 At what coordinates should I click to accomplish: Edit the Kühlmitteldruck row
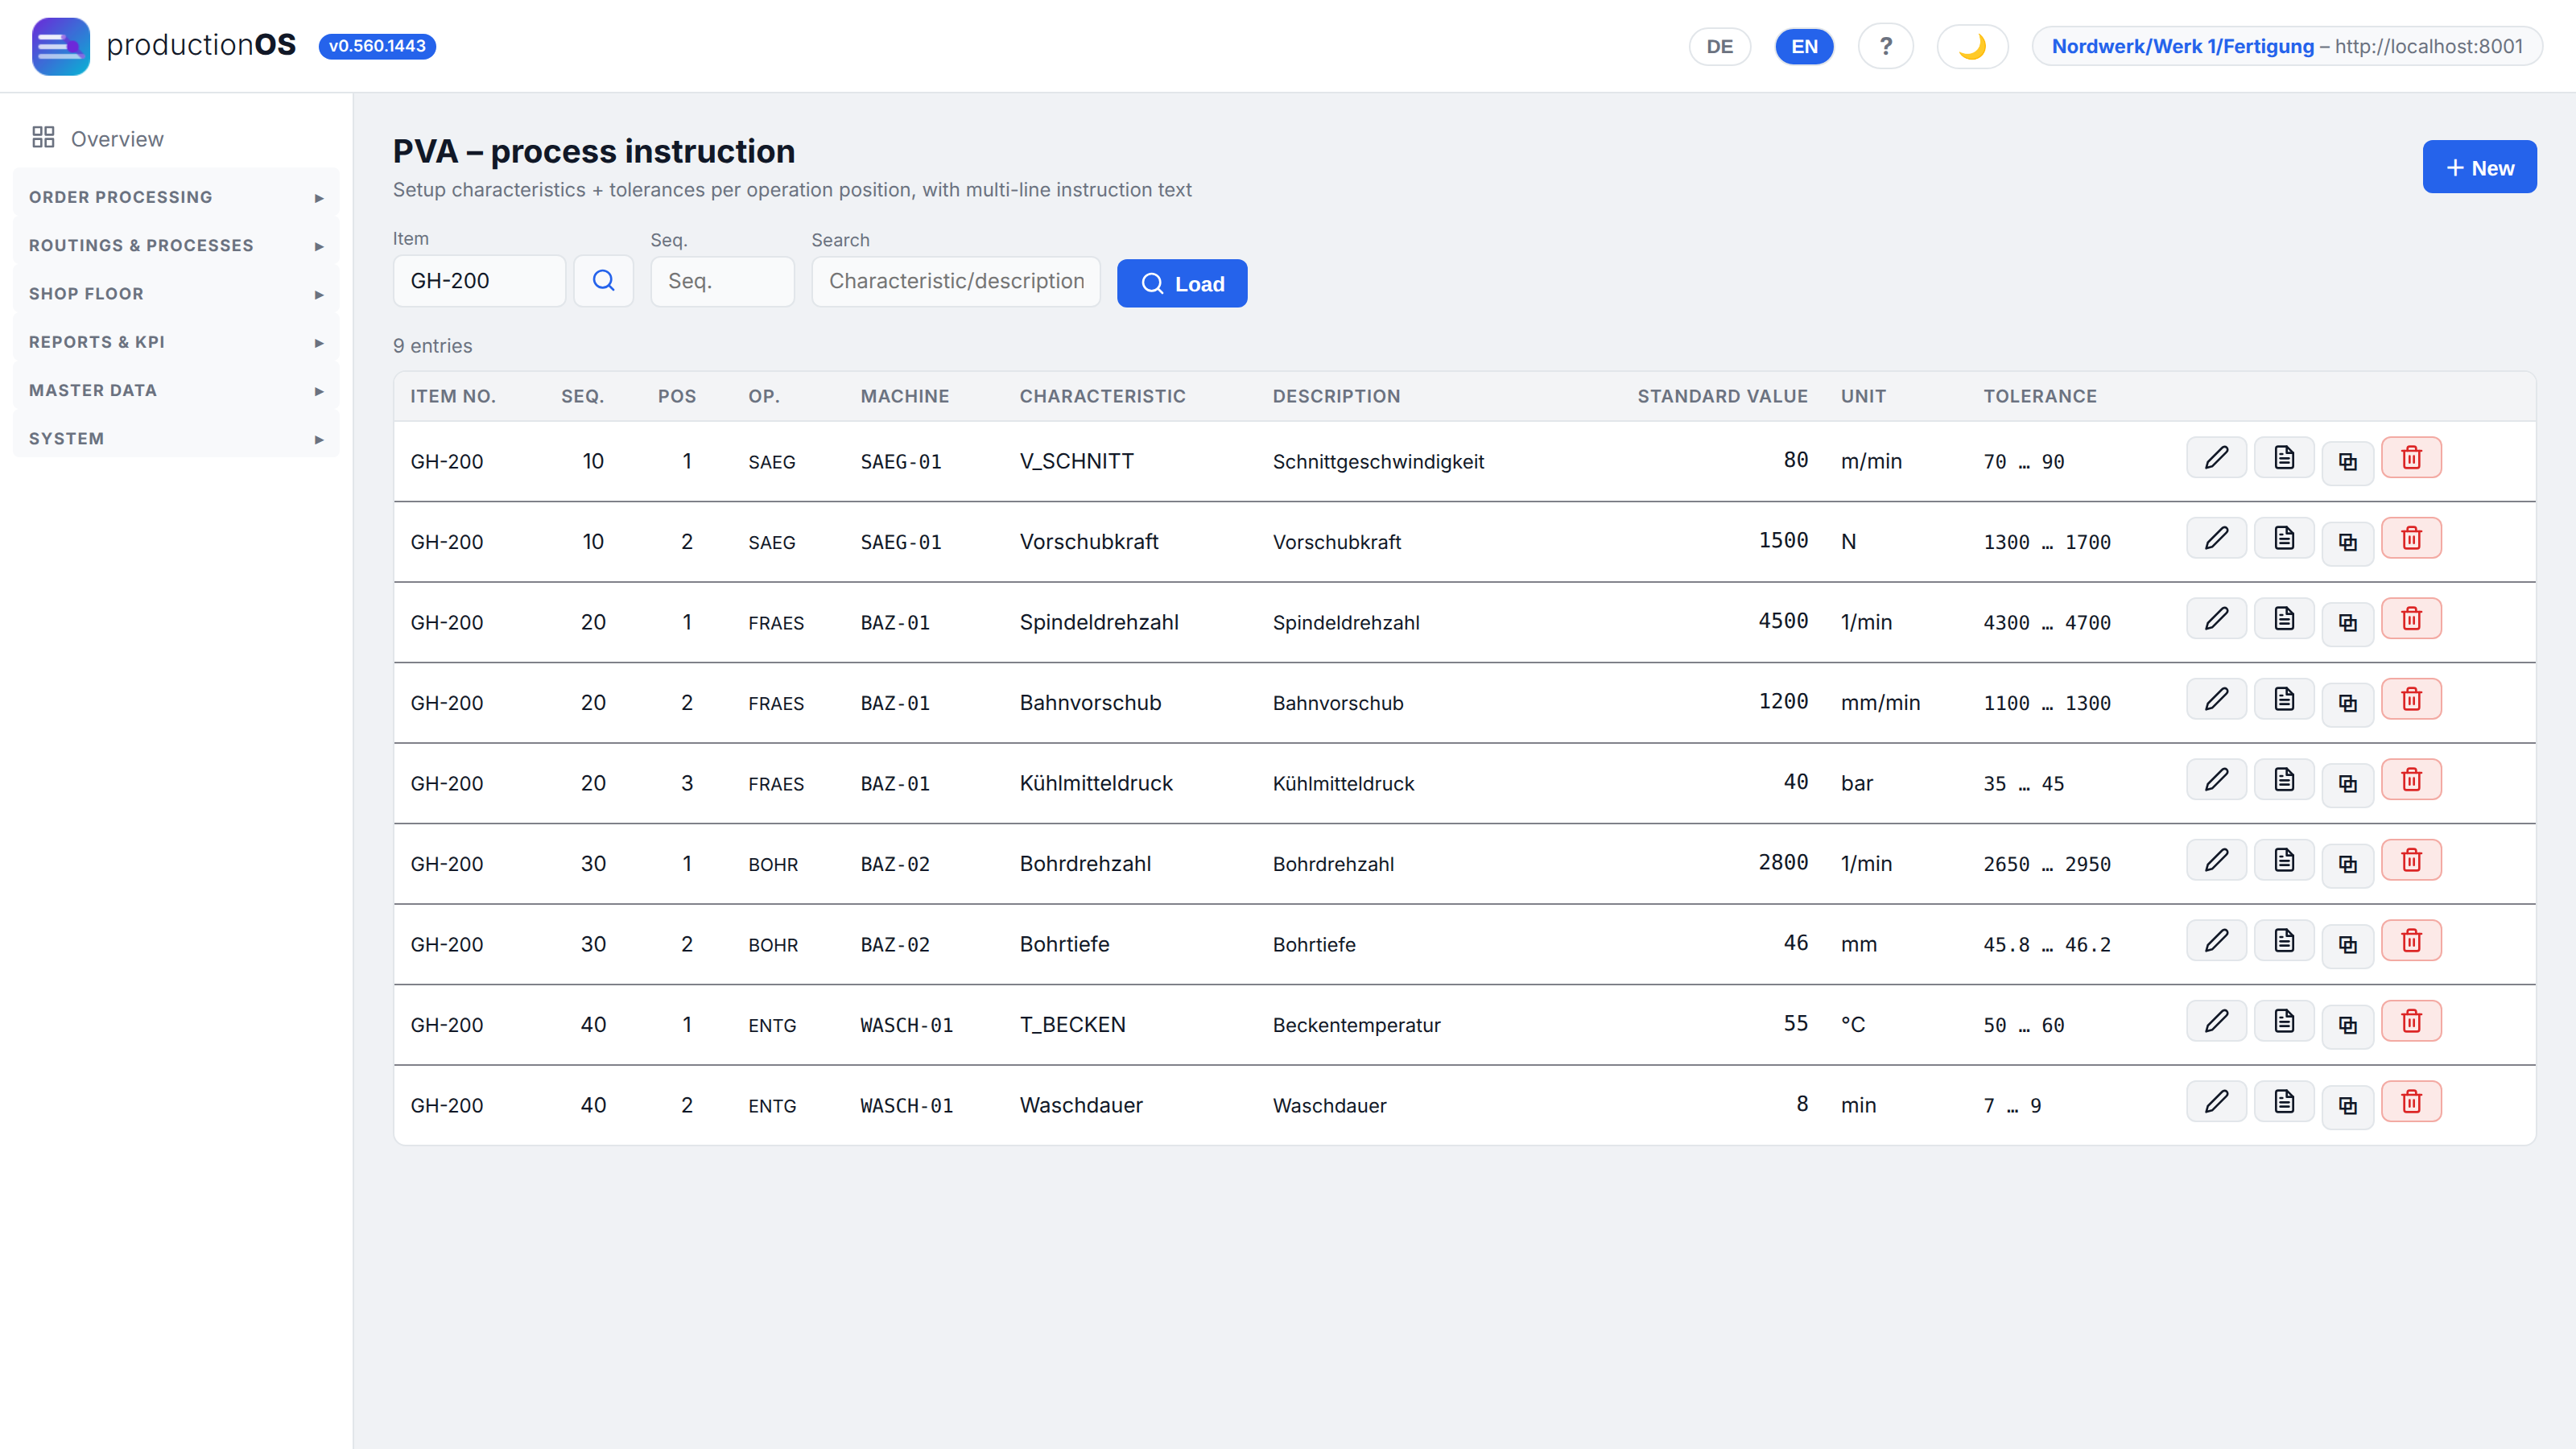tap(2216, 780)
